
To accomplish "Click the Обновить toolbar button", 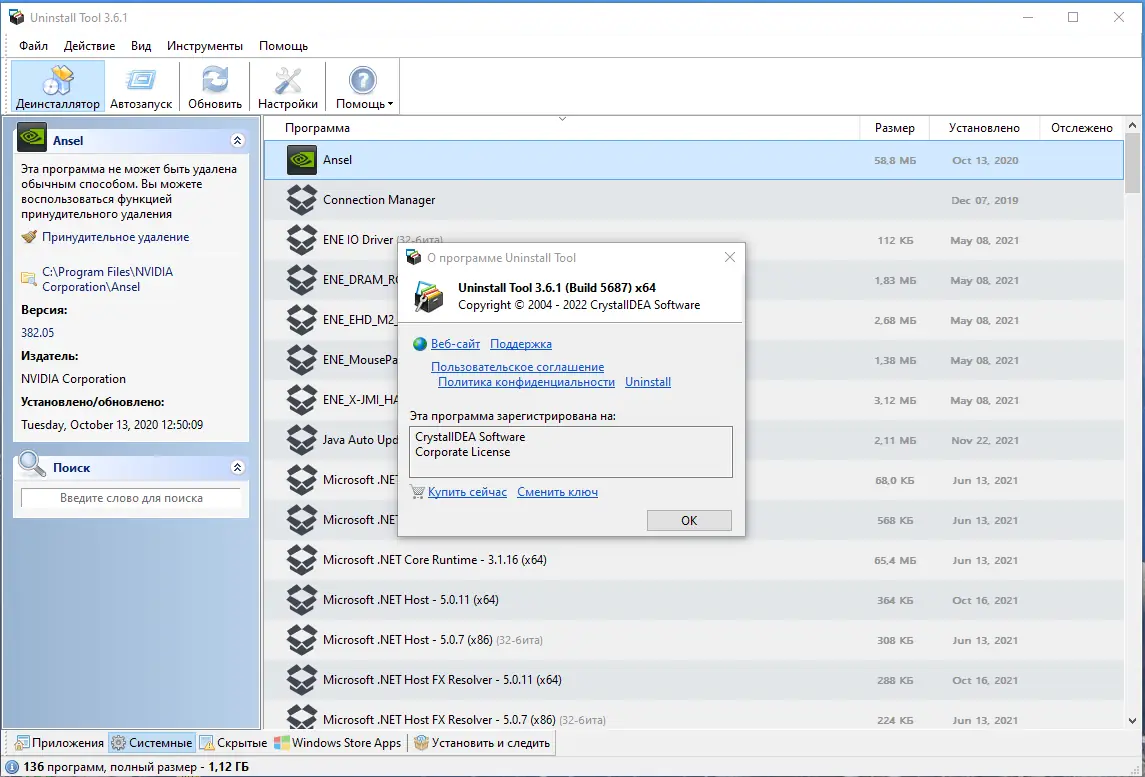I will click(215, 86).
